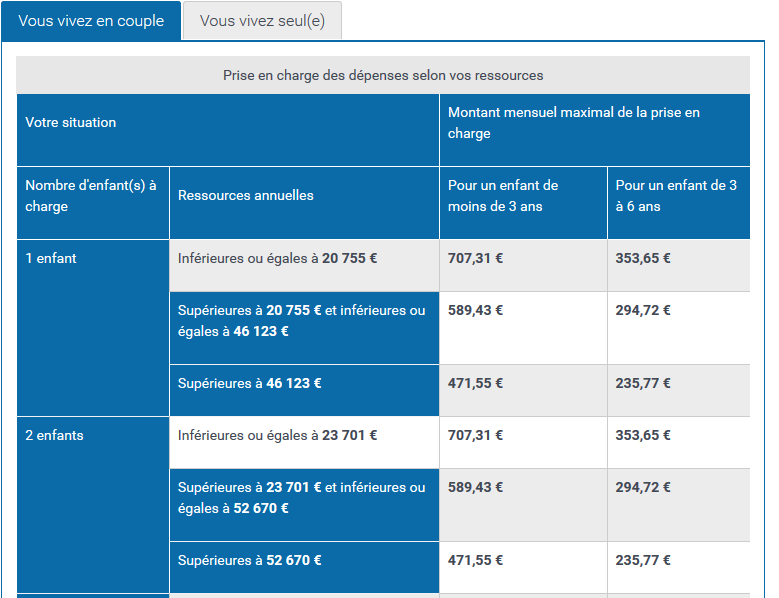Click the 'Prise en charge des dépenses' table caption
The width and height of the screenshot is (779, 598).
coord(383,75)
